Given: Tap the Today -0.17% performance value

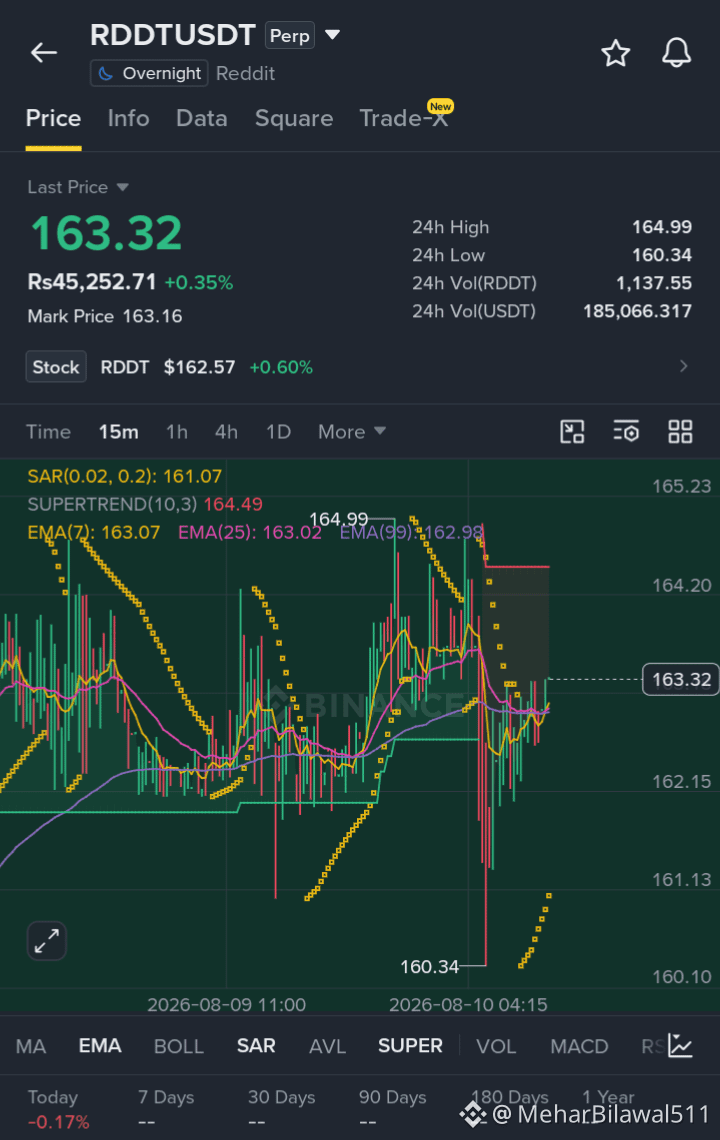Looking at the screenshot, I should 58,1122.
